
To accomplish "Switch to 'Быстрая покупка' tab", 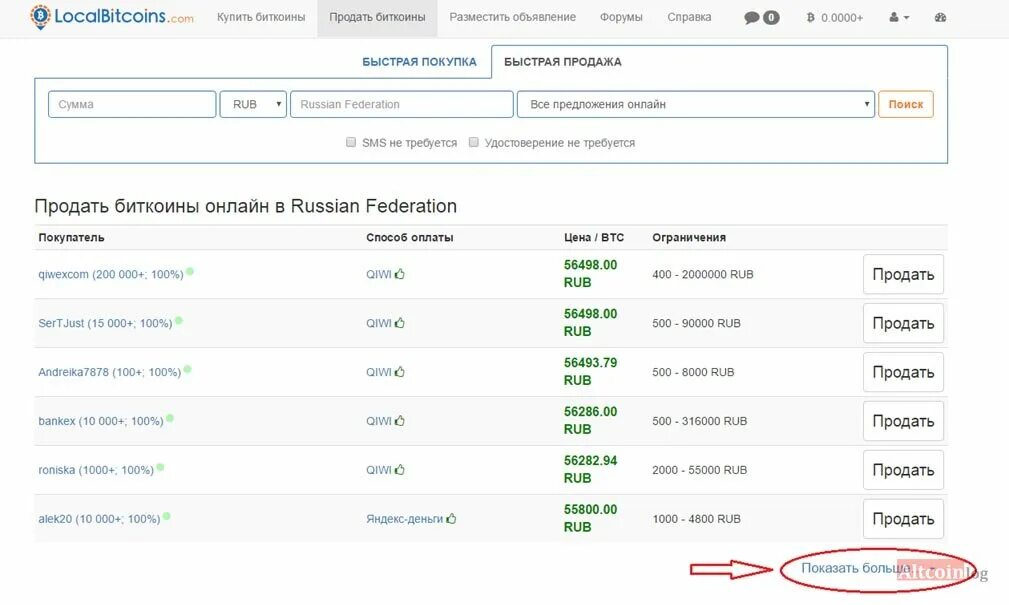I will click(419, 62).
